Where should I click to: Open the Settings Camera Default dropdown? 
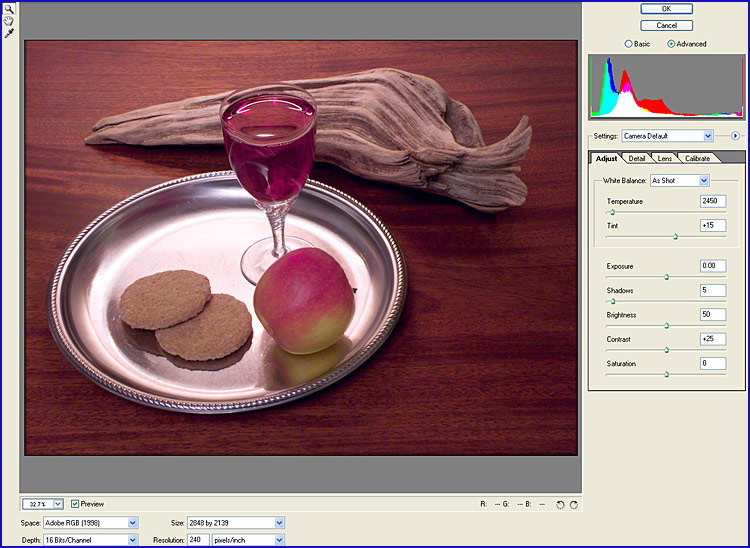tap(708, 135)
